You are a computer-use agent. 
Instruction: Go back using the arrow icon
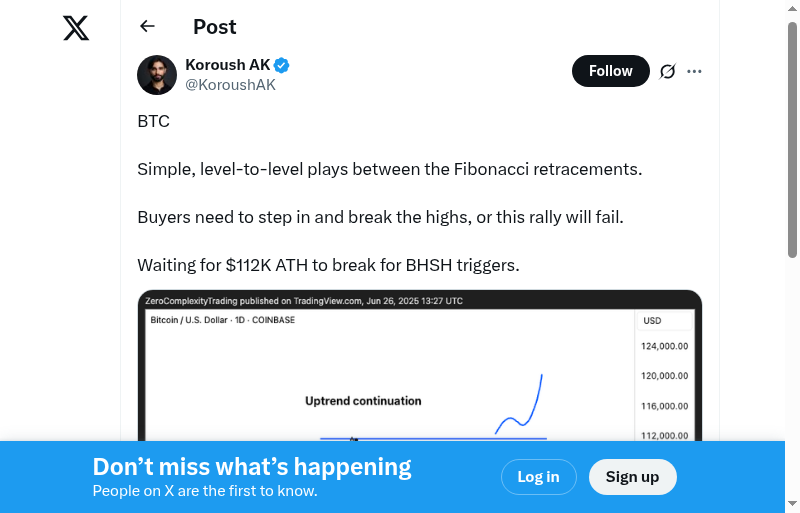tap(148, 27)
